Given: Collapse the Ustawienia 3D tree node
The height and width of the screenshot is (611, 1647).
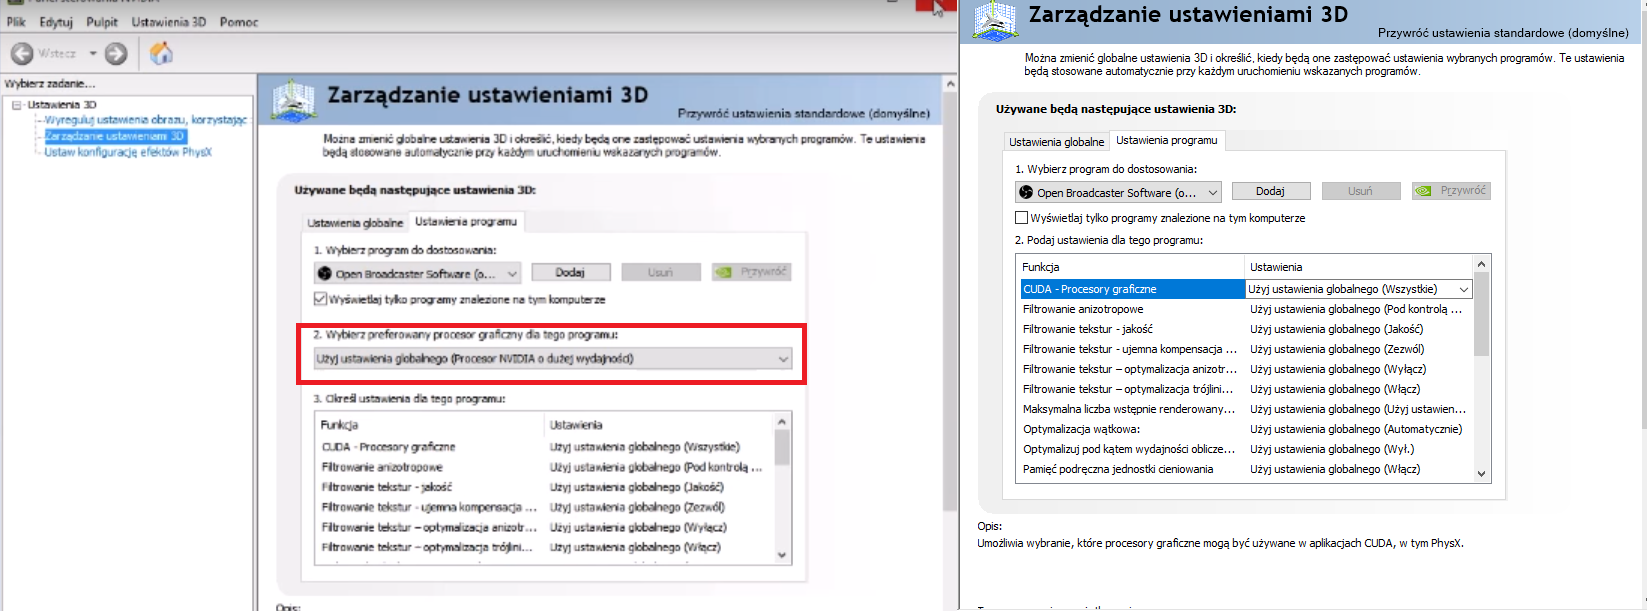Looking at the screenshot, I should [16, 105].
